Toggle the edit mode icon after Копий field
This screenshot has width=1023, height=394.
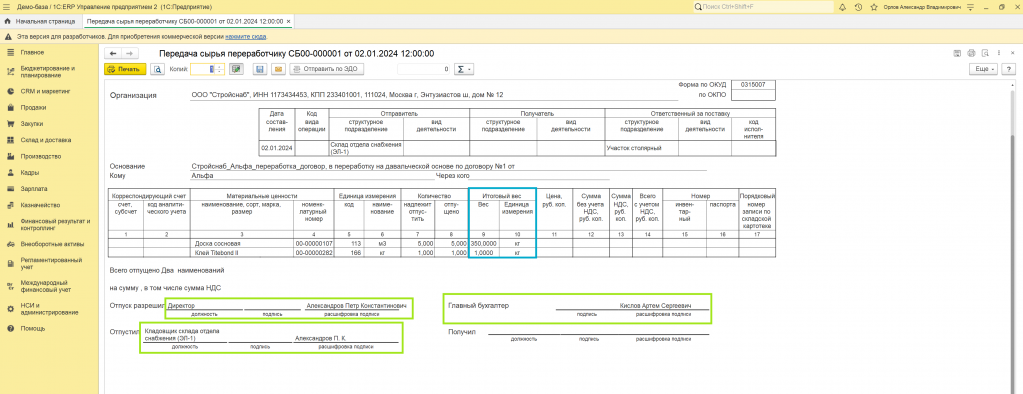236,68
